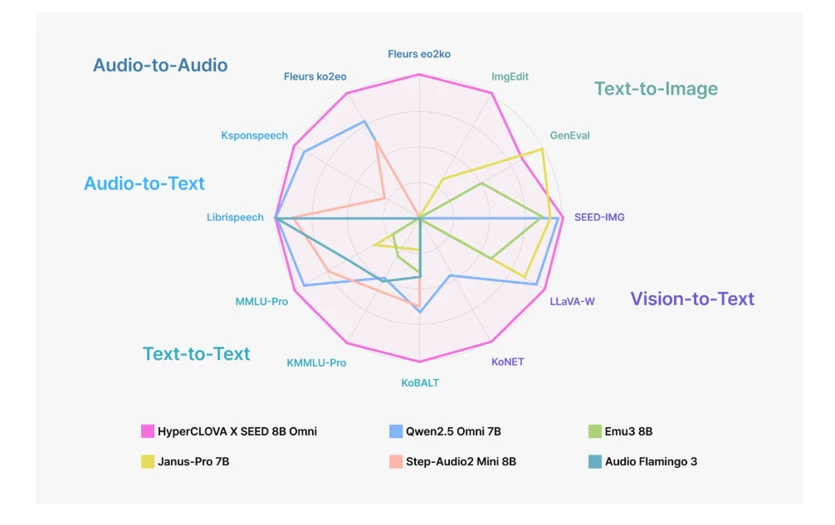Click the pink HyperCLOVA X SEED legend swatch
Screen dimensions: 835x525
click(x=148, y=431)
